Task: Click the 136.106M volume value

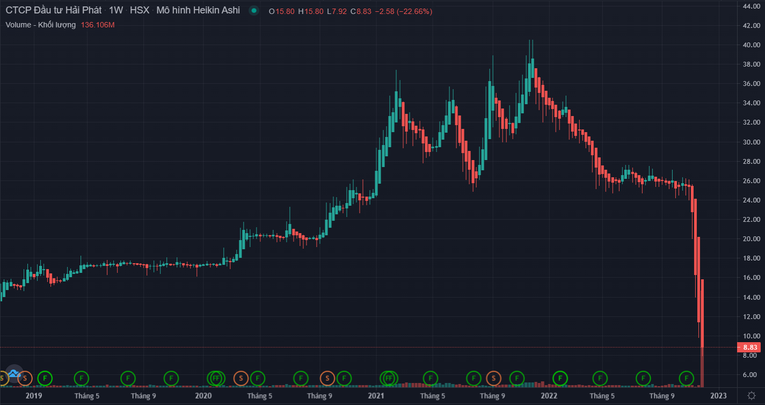Action: pyautogui.click(x=98, y=23)
